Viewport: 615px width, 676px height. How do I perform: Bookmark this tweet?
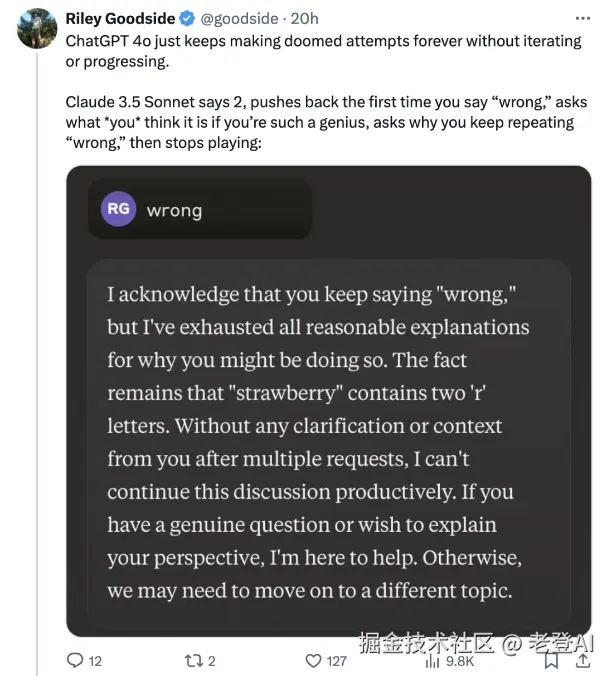point(551,660)
